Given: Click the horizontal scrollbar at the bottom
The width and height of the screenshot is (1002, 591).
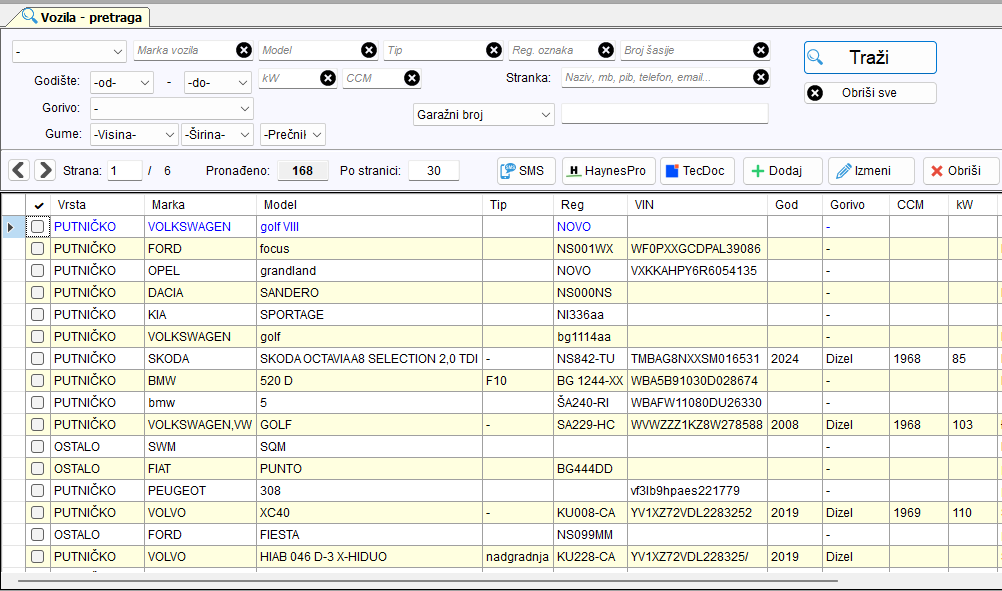Looking at the screenshot, I should pos(428,581).
